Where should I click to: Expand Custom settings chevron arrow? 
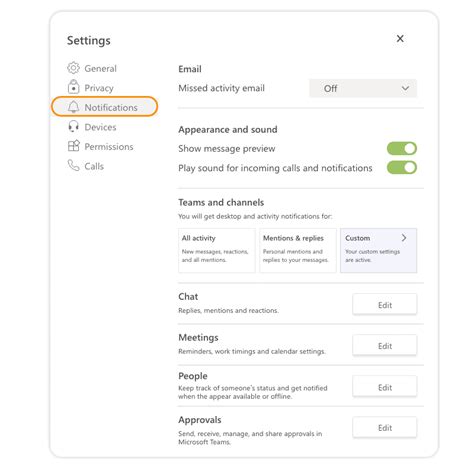tap(404, 238)
